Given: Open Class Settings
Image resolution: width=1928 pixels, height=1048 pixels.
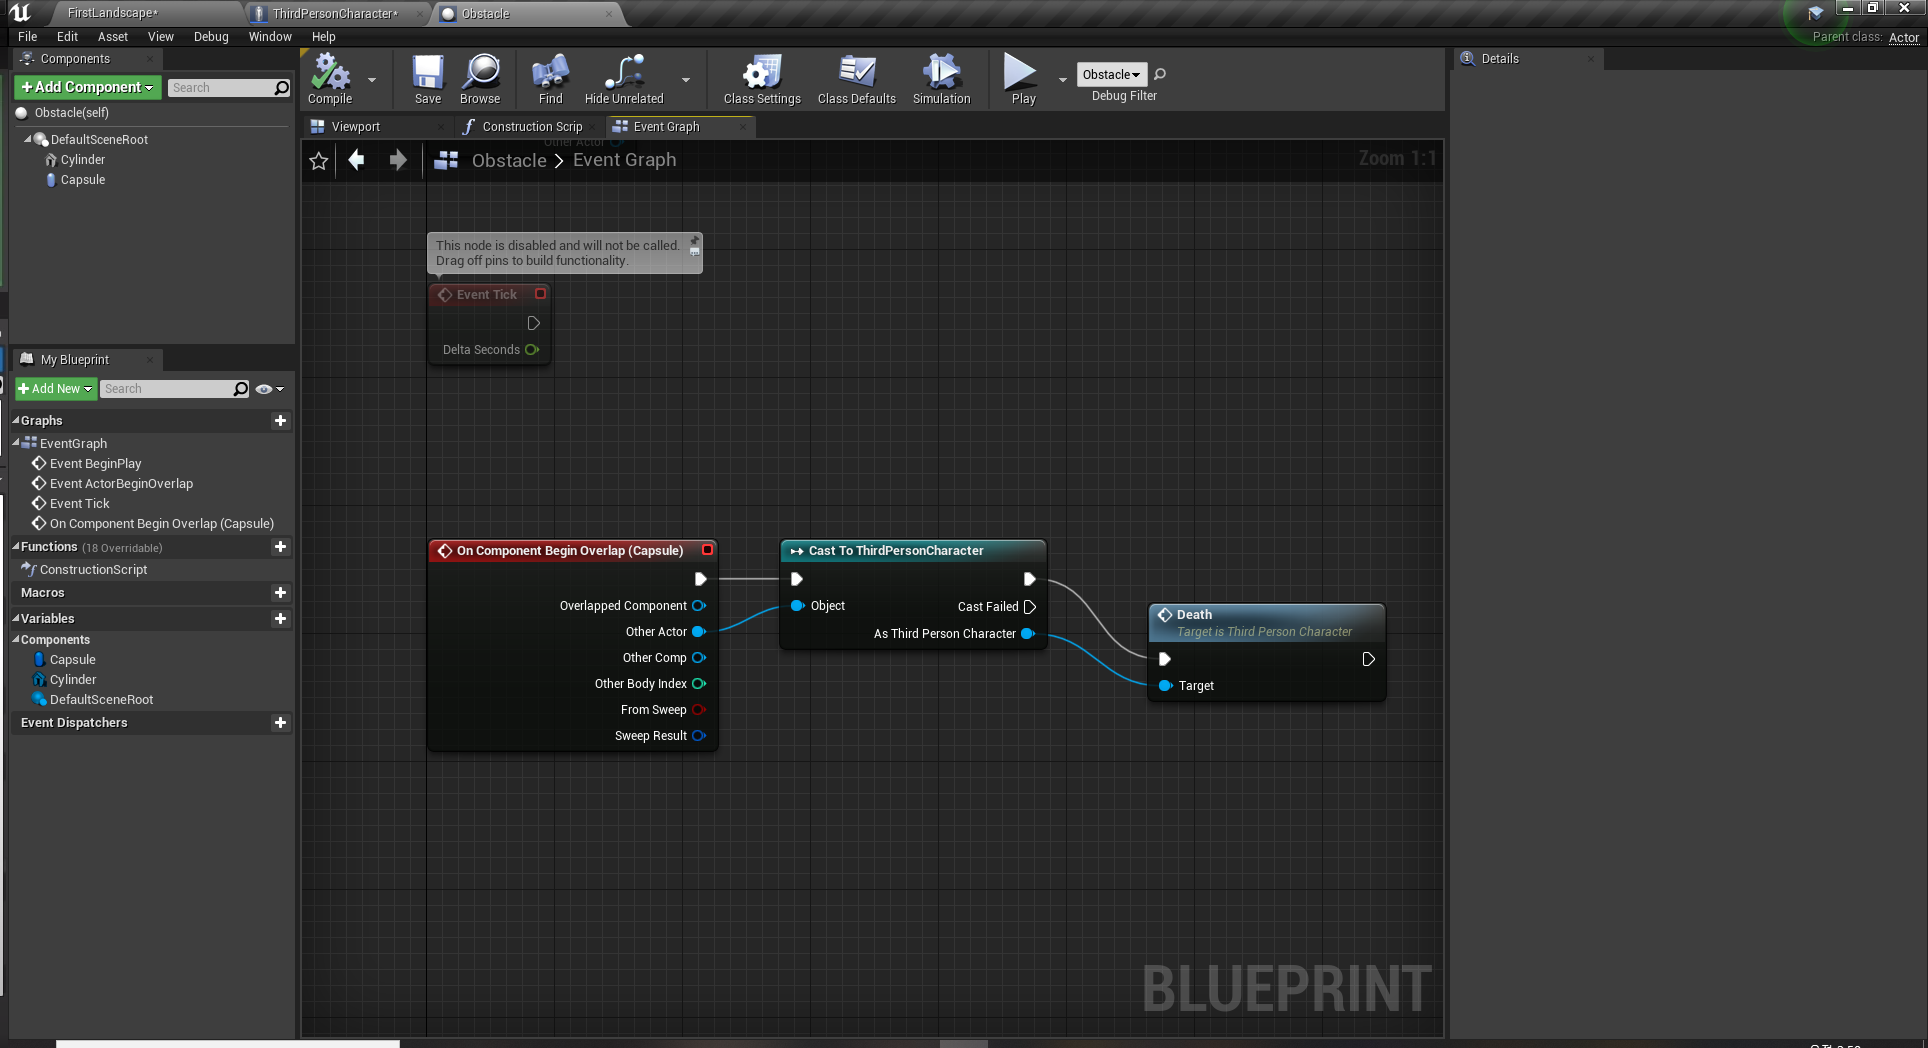Looking at the screenshot, I should pos(762,78).
